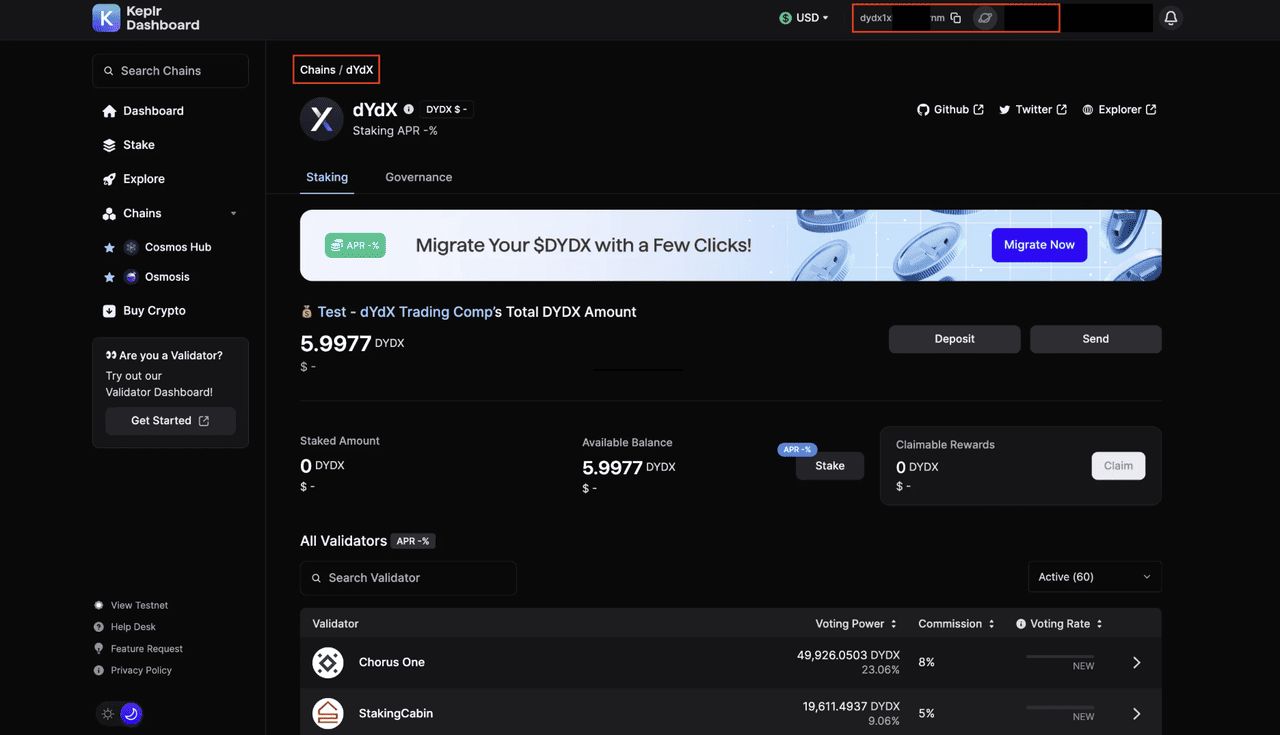Open StakingCabin details via chevron
The image size is (1280, 735).
[x=1137, y=714]
